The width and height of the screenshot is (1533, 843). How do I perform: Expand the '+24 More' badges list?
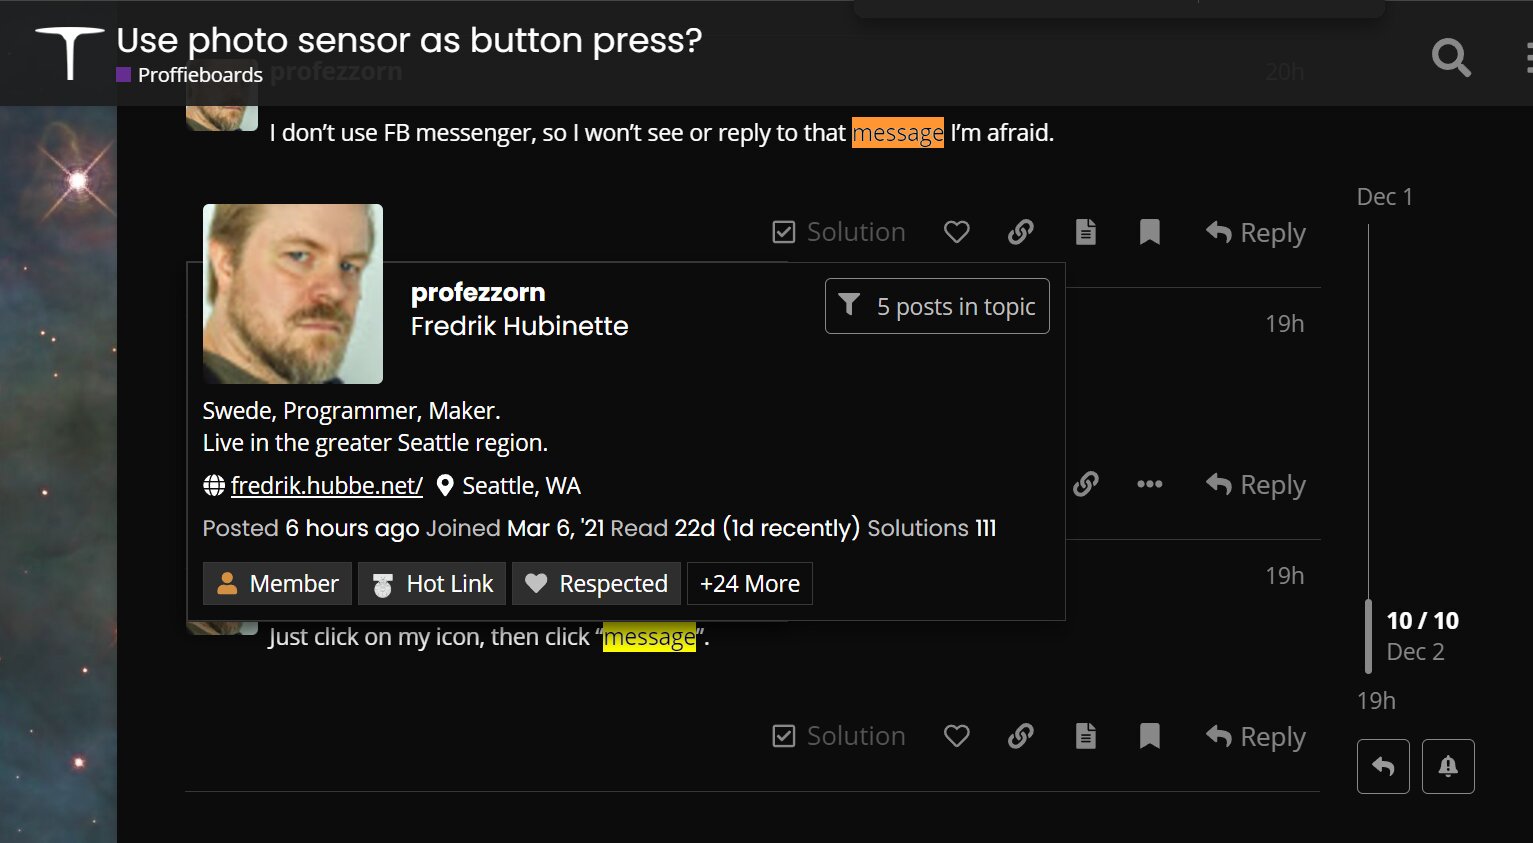click(x=749, y=584)
